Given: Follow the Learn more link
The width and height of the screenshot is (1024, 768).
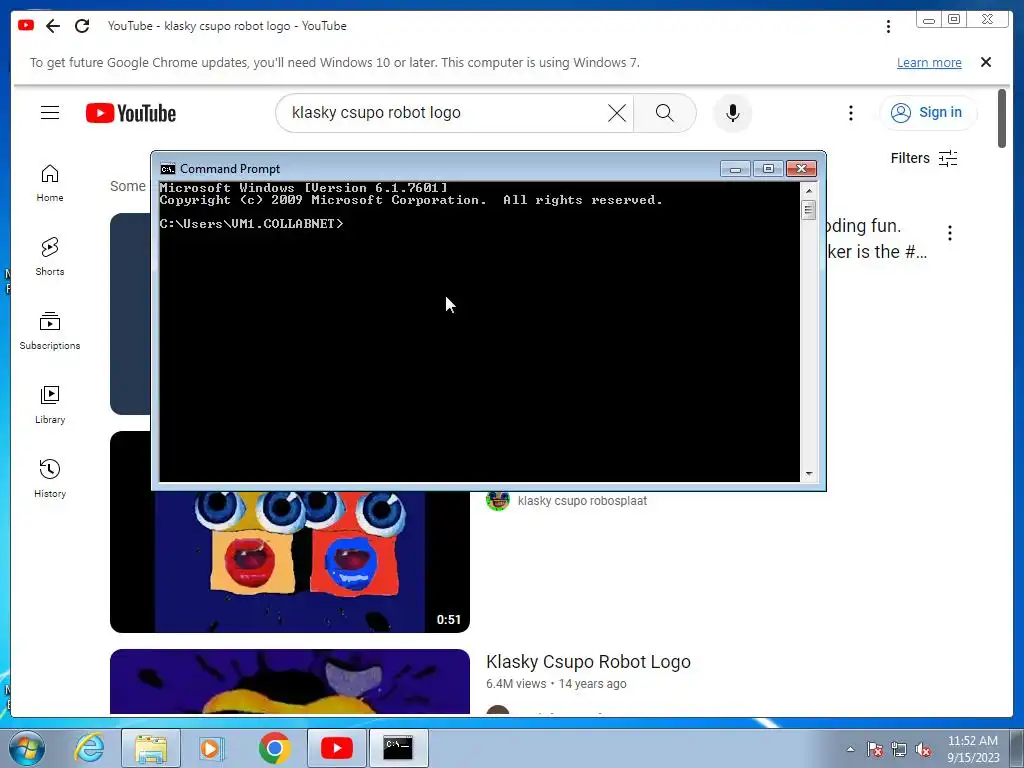Looking at the screenshot, I should coord(929,63).
